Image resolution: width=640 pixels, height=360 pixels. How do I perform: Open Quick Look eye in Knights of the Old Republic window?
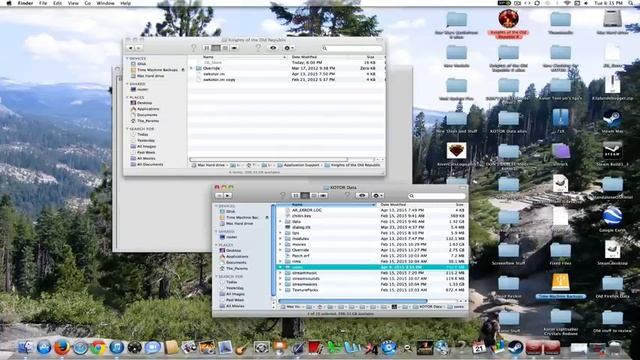pos(273,48)
